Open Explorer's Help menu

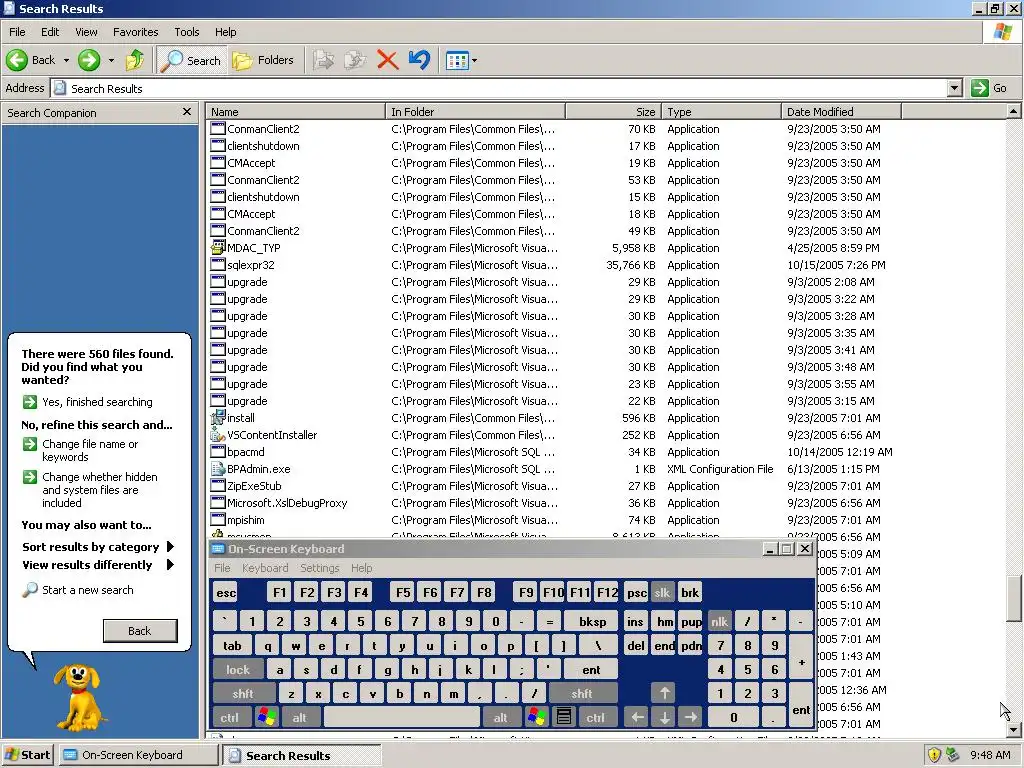click(x=225, y=32)
